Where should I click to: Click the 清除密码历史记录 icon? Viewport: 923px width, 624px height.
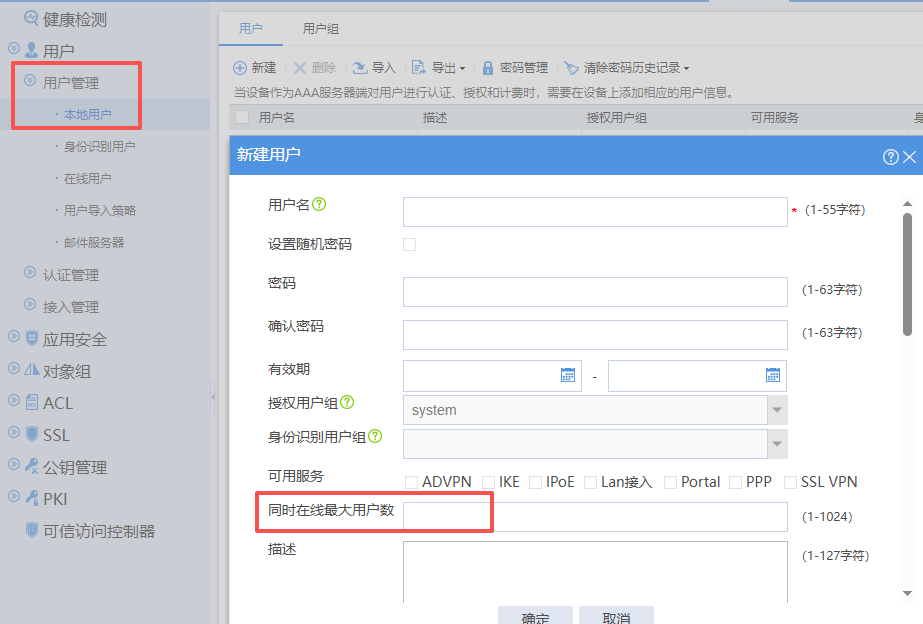pos(571,68)
